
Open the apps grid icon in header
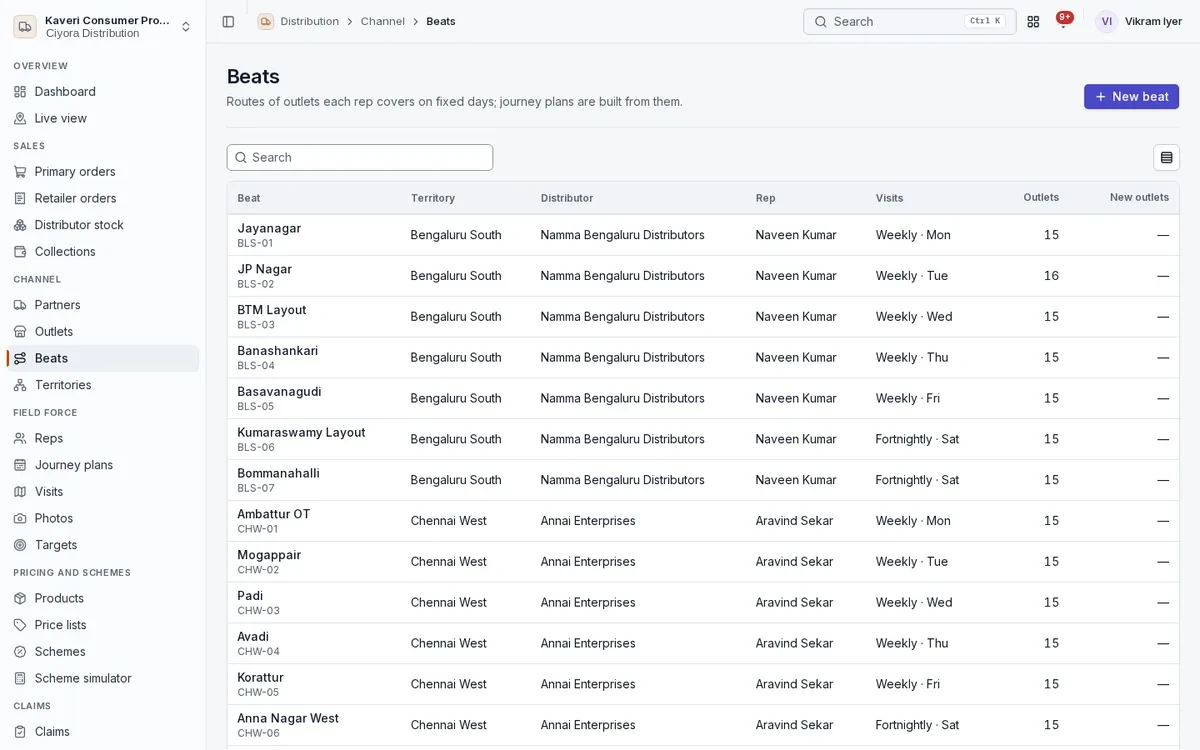[x=1033, y=21]
